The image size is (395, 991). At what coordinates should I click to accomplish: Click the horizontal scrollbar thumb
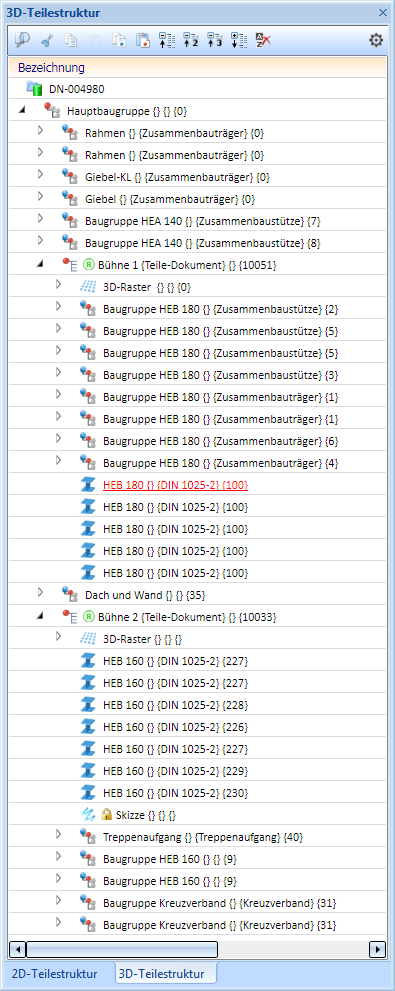click(122, 949)
